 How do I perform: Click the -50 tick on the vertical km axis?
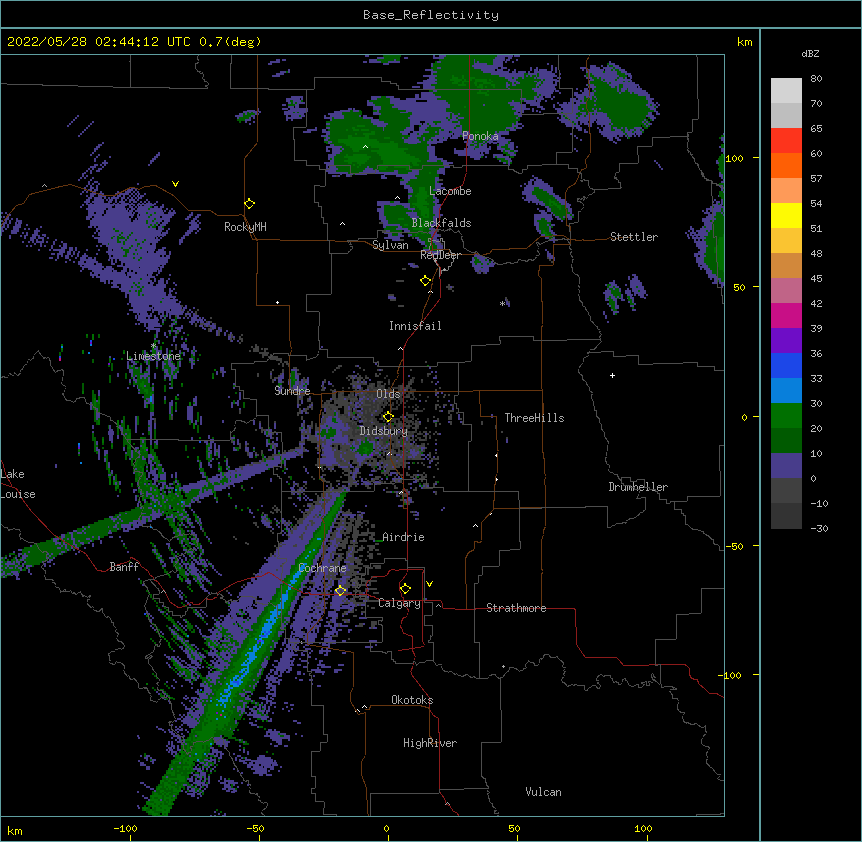[734, 546]
